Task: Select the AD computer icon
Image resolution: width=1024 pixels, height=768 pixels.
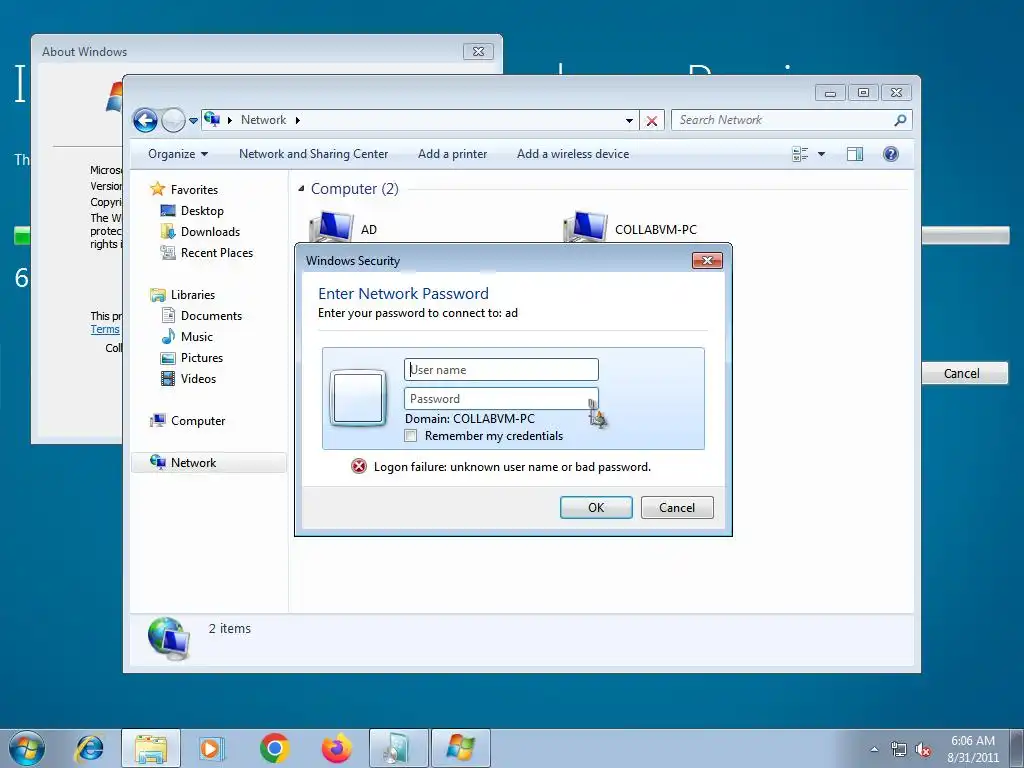Action: click(x=332, y=228)
